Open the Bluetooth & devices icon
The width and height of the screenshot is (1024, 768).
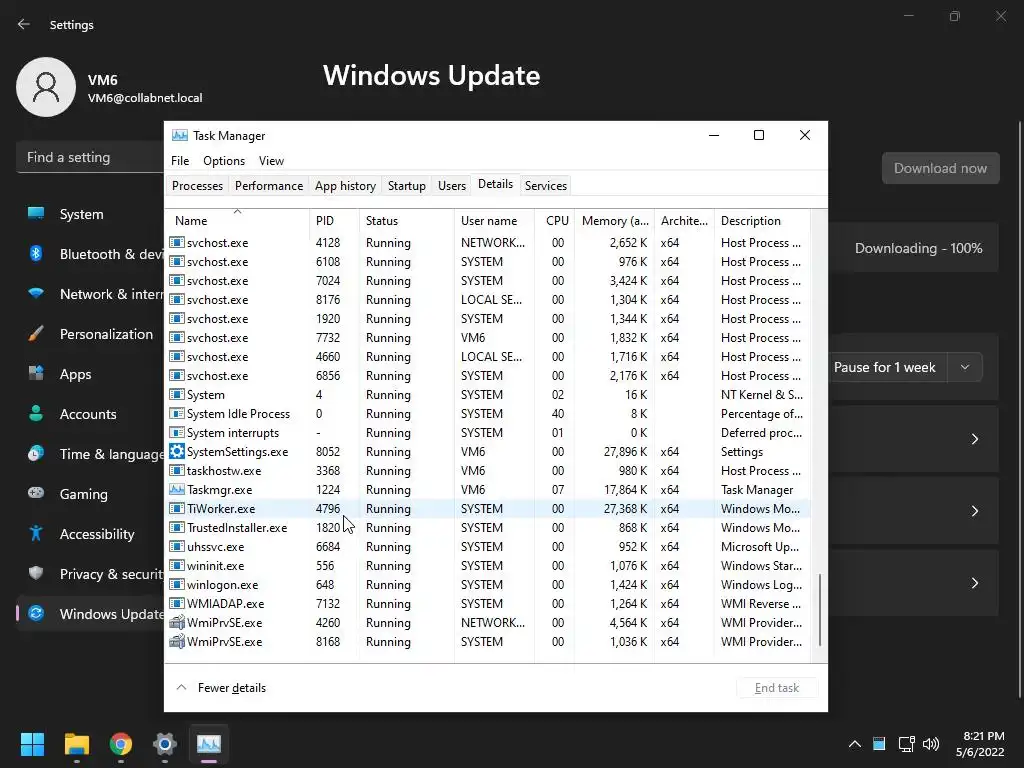(x=36, y=253)
